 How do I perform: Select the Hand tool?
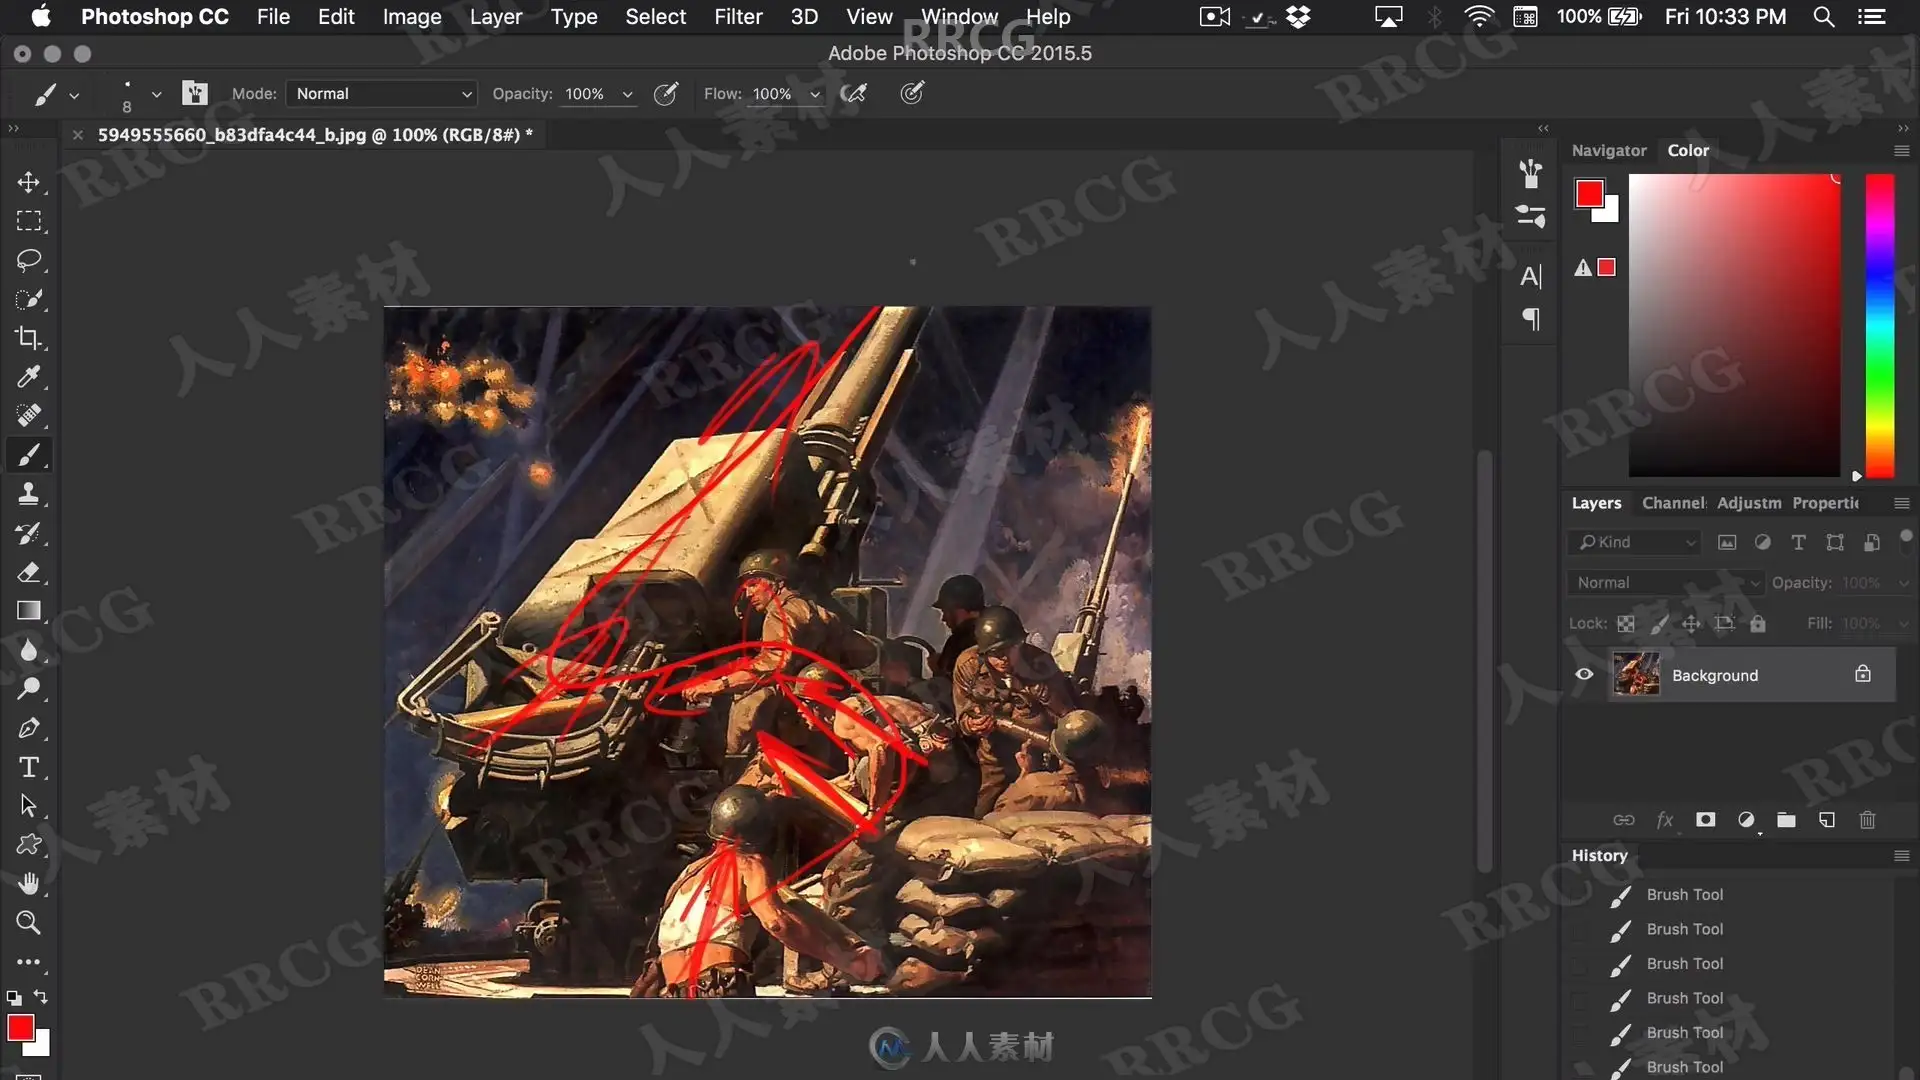tap(28, 884)
